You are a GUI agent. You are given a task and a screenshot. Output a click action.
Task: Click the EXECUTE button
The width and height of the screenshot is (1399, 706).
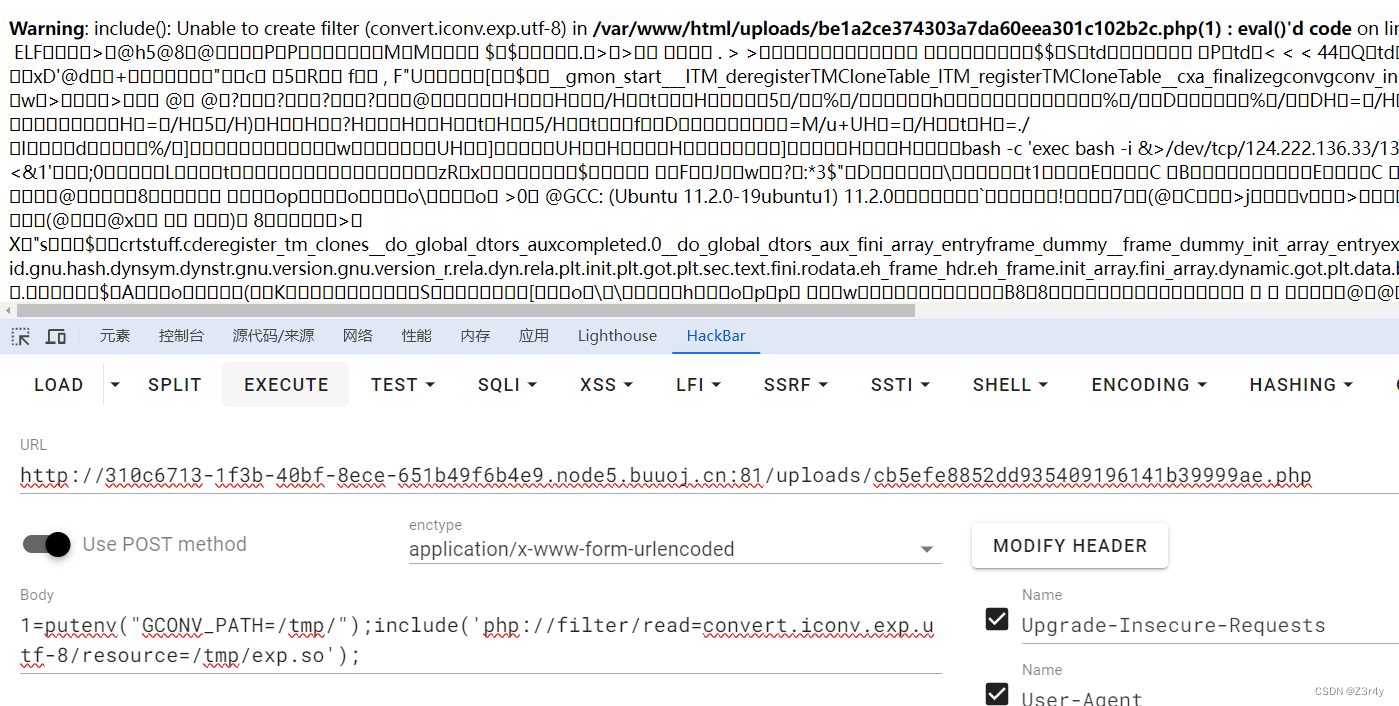[285, 384]
